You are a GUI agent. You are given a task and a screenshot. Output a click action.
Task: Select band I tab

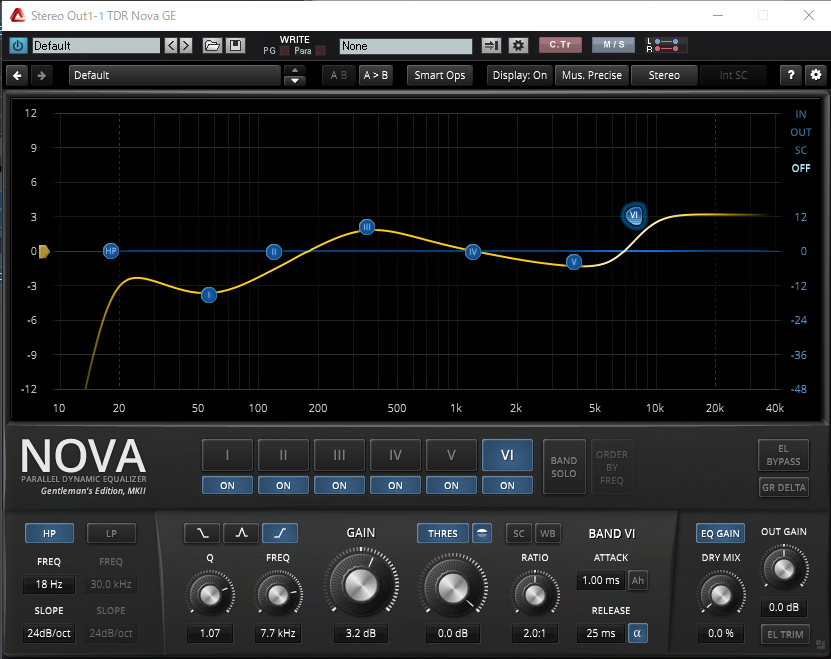point(227,455)
